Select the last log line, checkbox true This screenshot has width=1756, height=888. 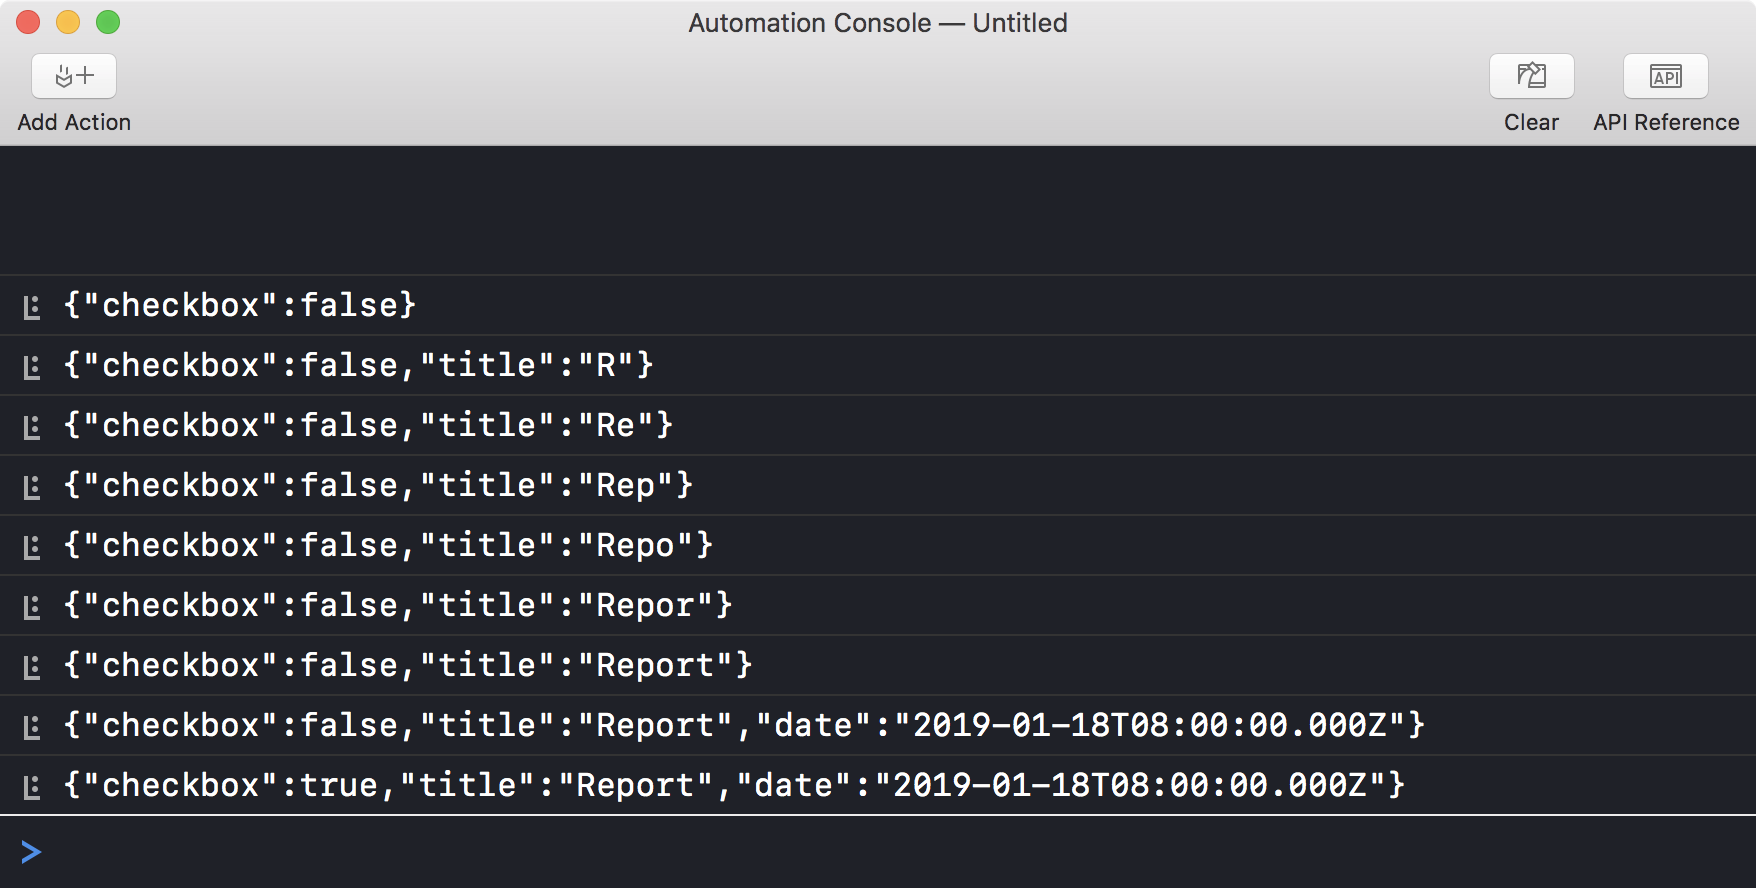pyautogui.click(x=734, y=785)
